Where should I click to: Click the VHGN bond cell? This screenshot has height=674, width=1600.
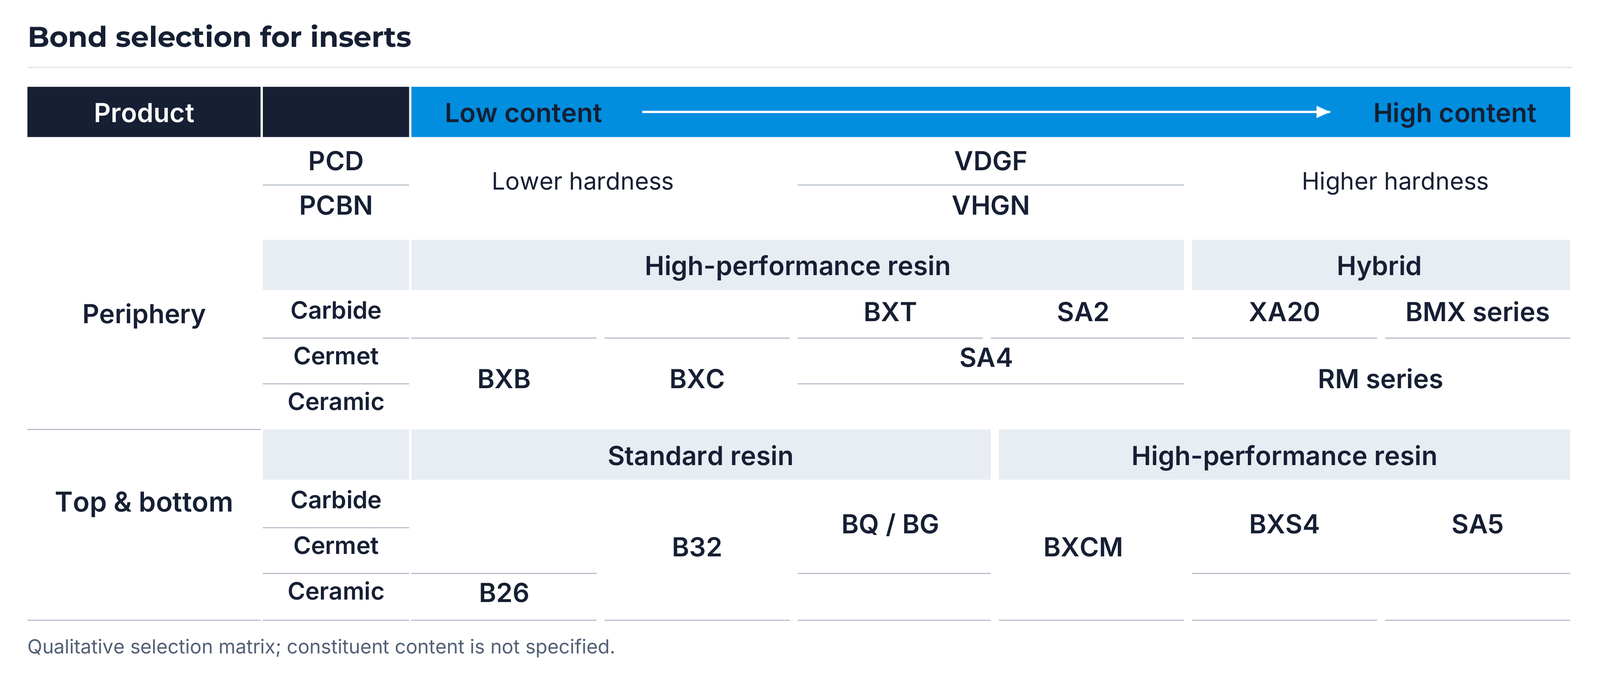coord(990,206)
